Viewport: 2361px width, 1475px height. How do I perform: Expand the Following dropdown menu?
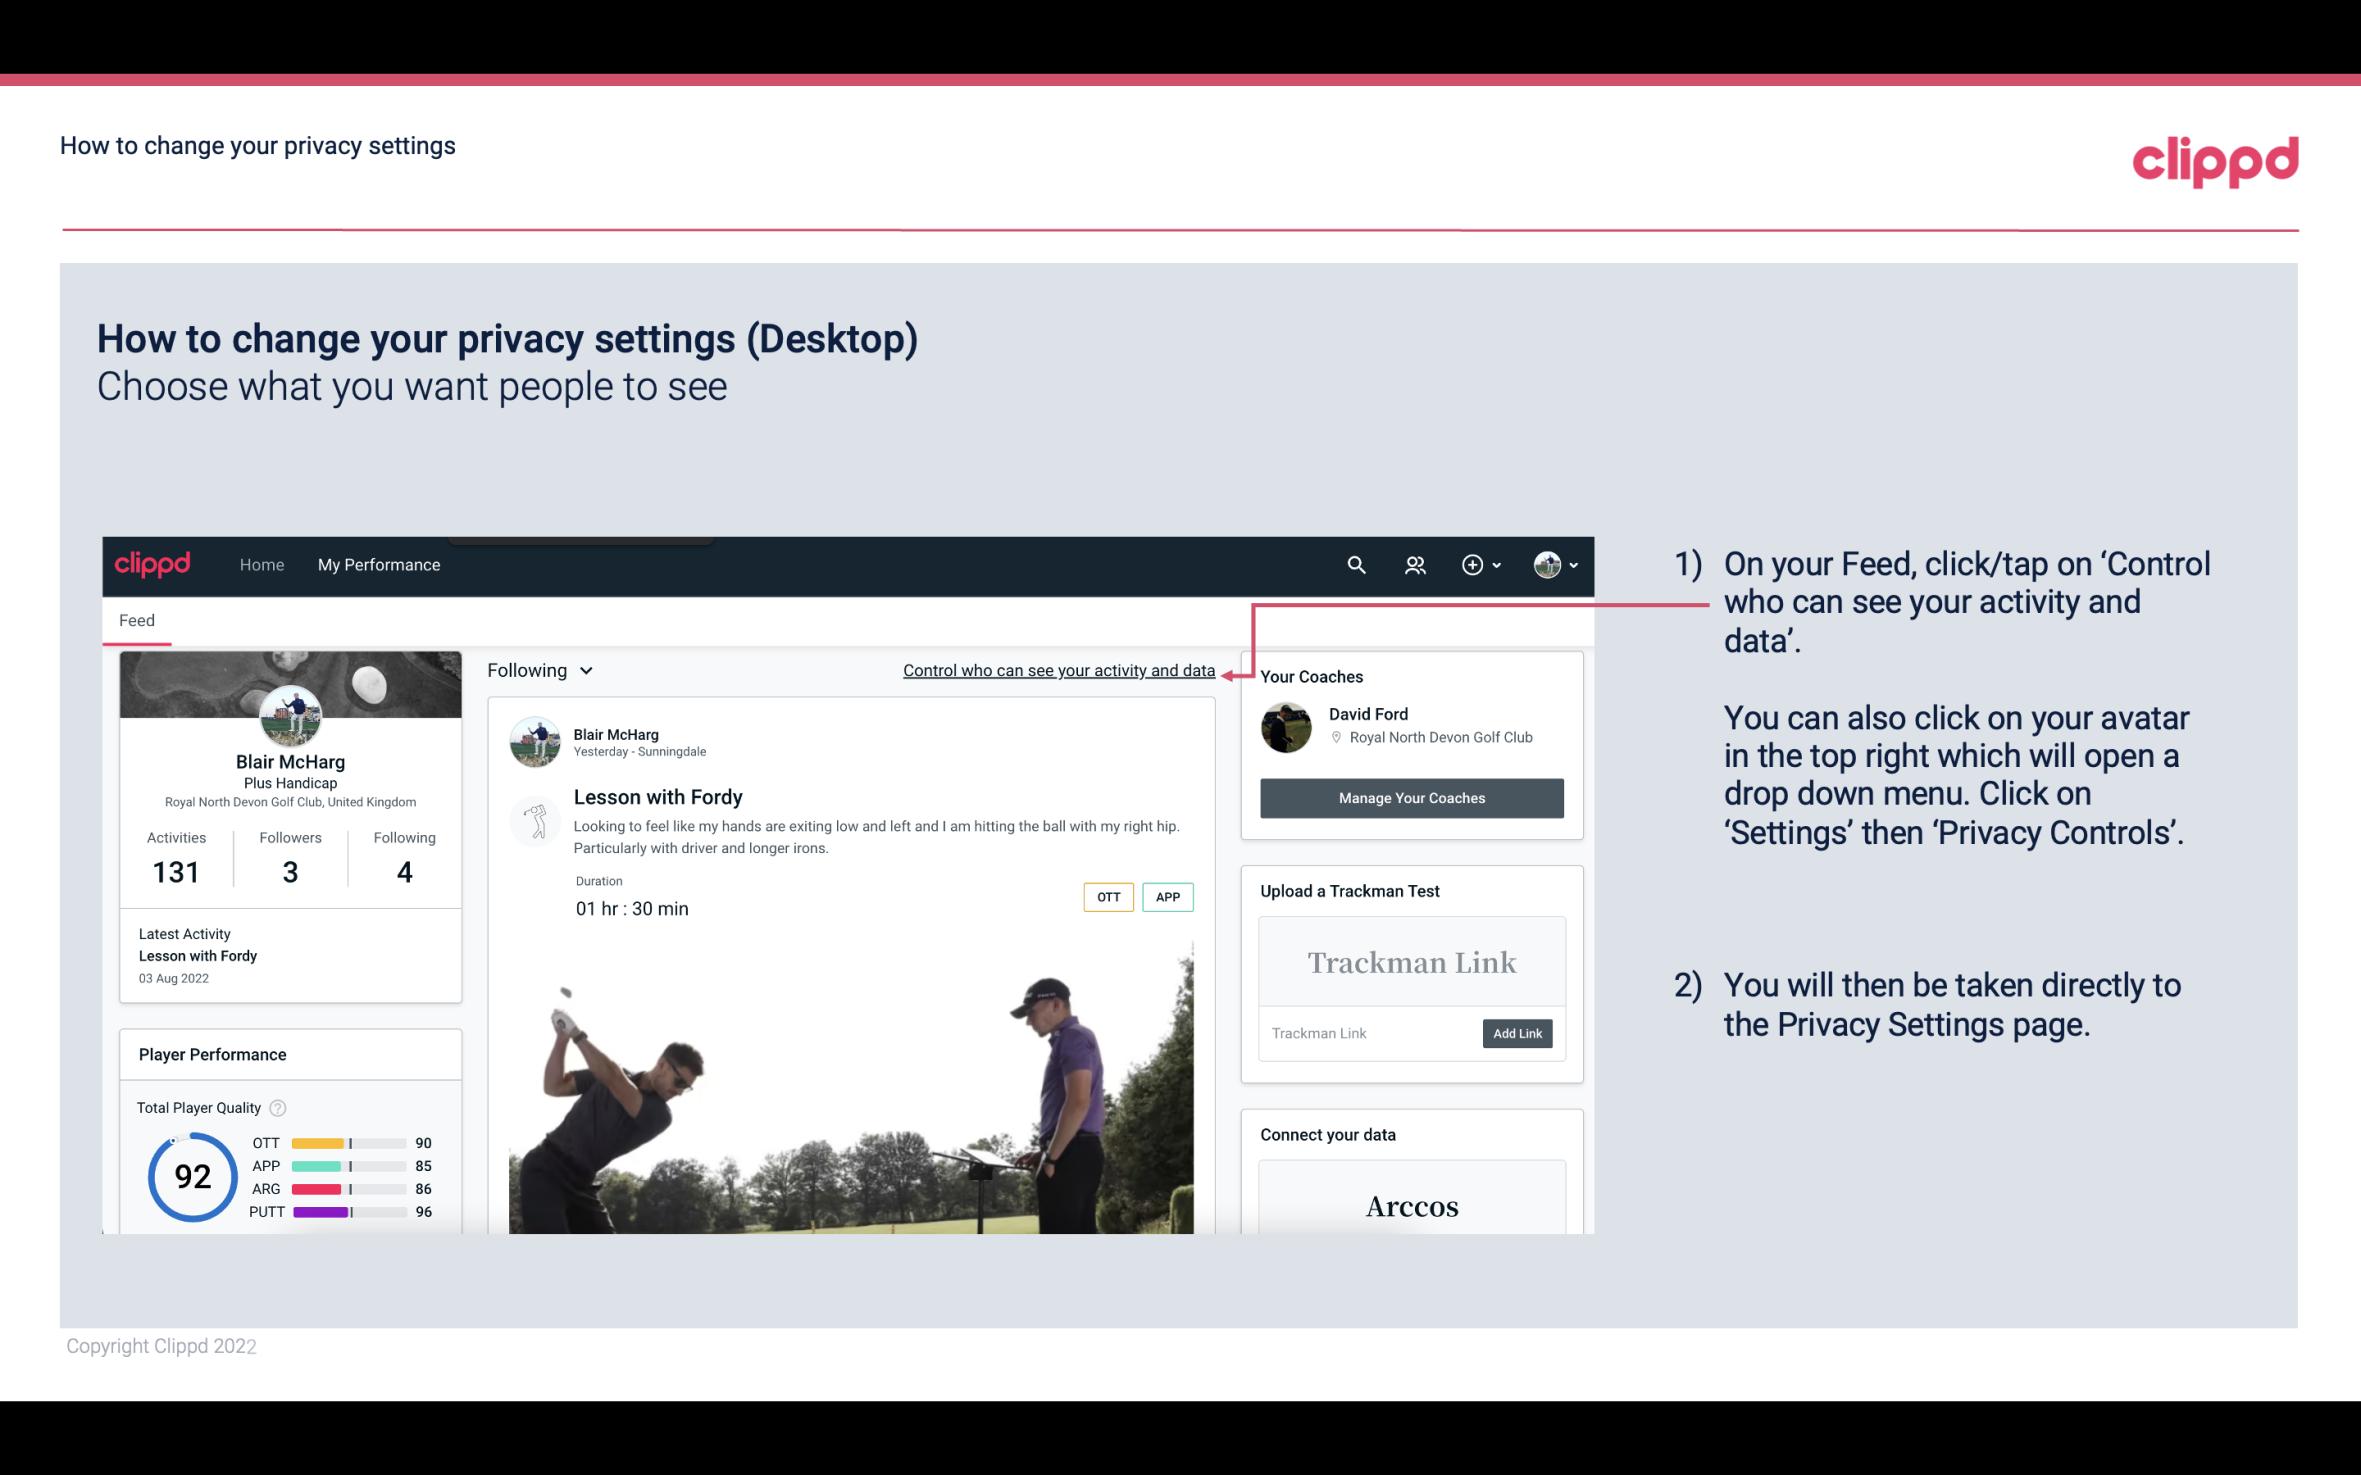(x=538, y=670)
